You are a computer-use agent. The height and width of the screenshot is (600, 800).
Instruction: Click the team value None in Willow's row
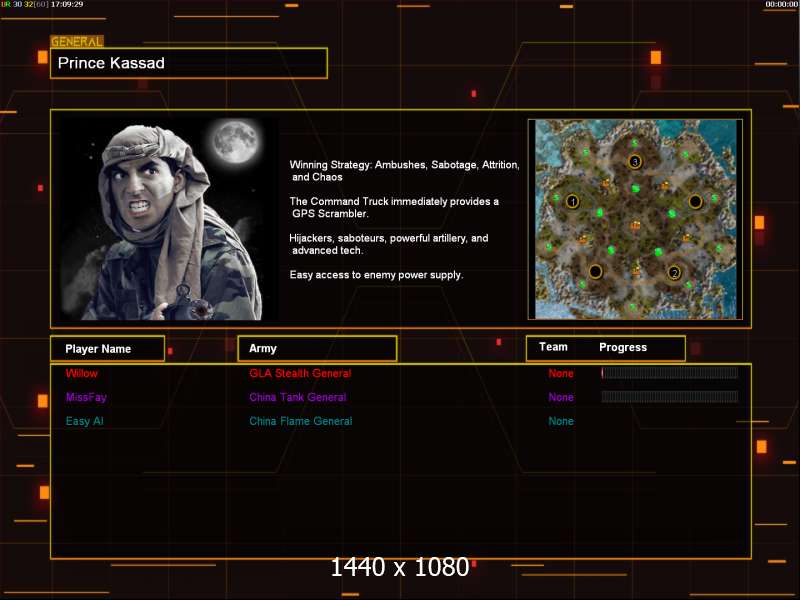click(x=561, y=373)
